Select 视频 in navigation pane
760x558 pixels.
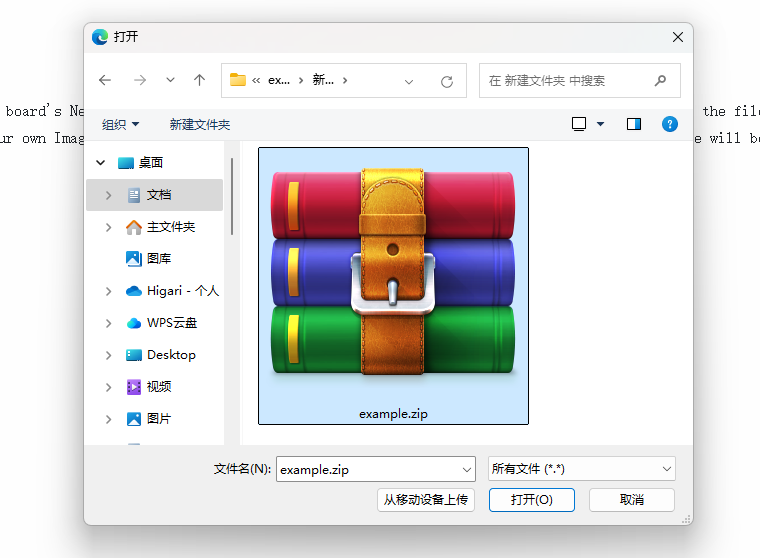pyautogui.click(x=158, y=387)
